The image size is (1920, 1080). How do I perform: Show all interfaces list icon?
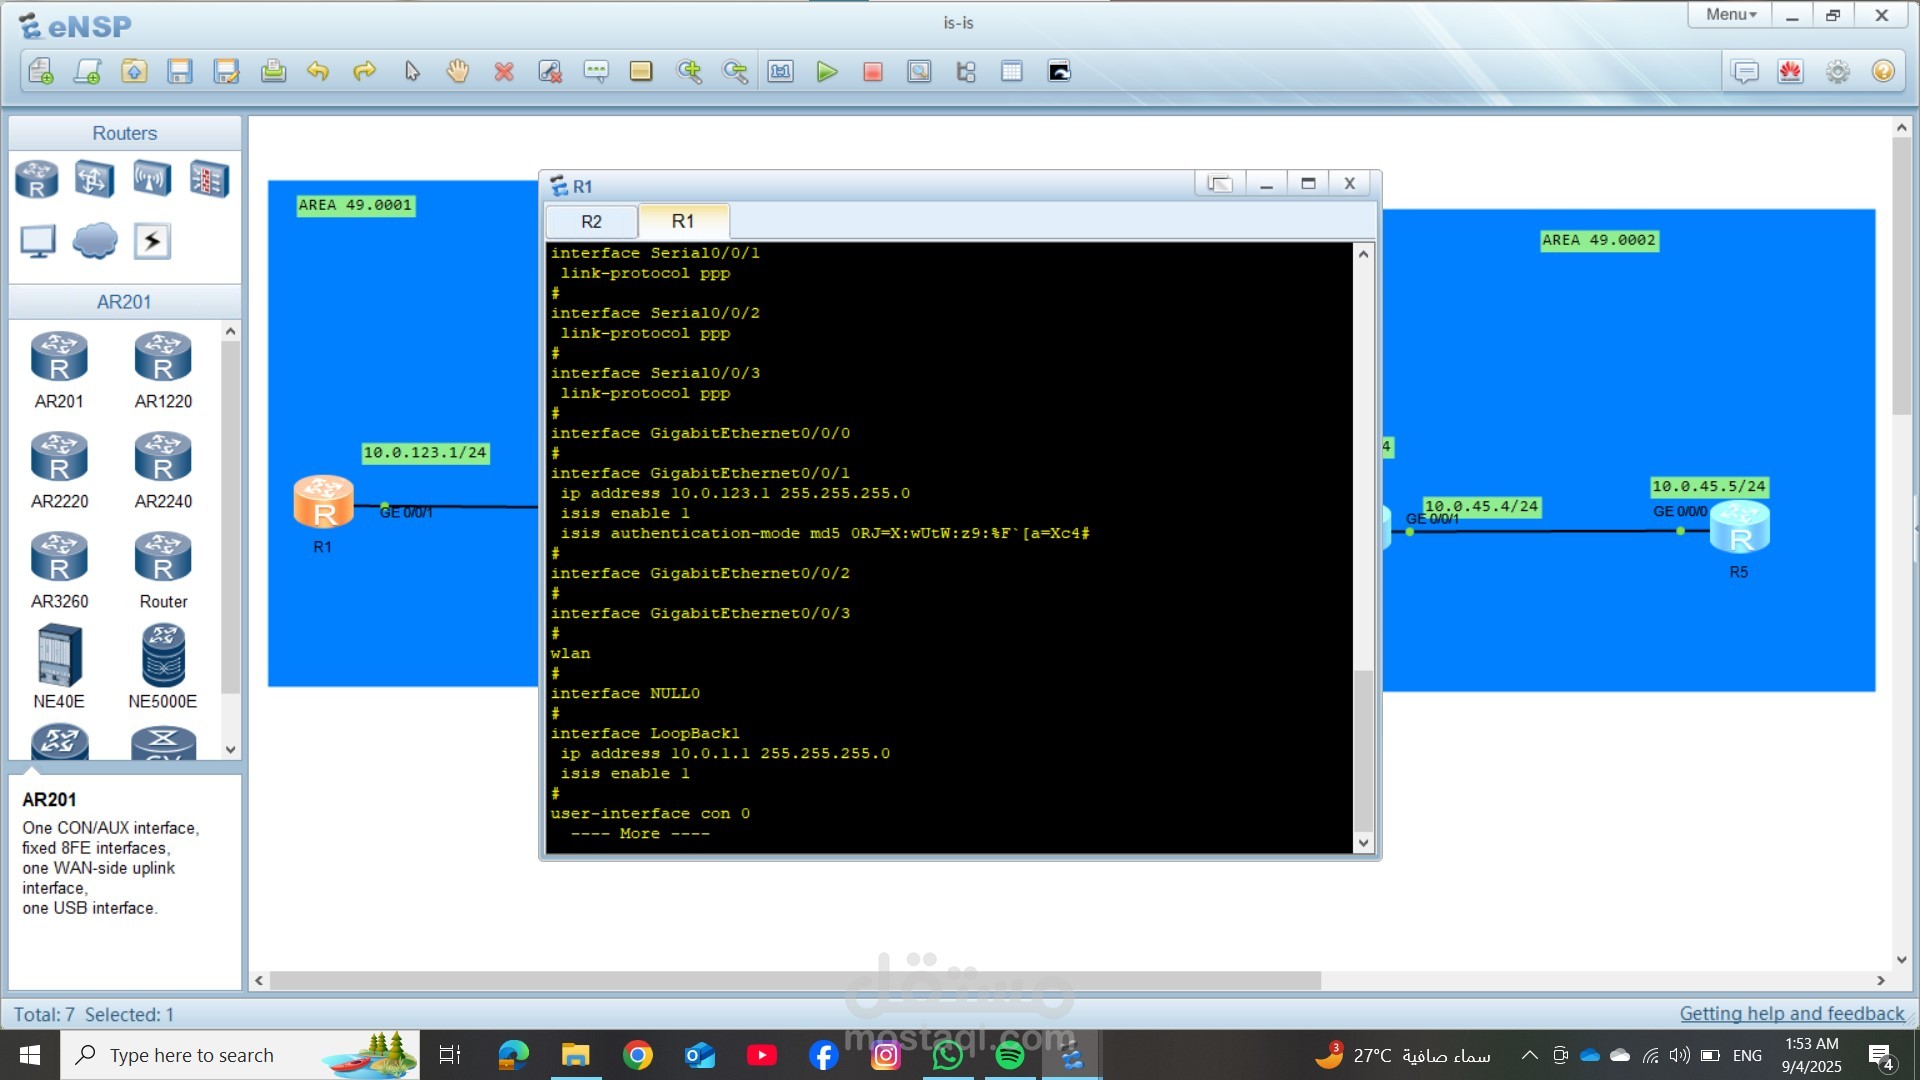click(x=966, y=71)
